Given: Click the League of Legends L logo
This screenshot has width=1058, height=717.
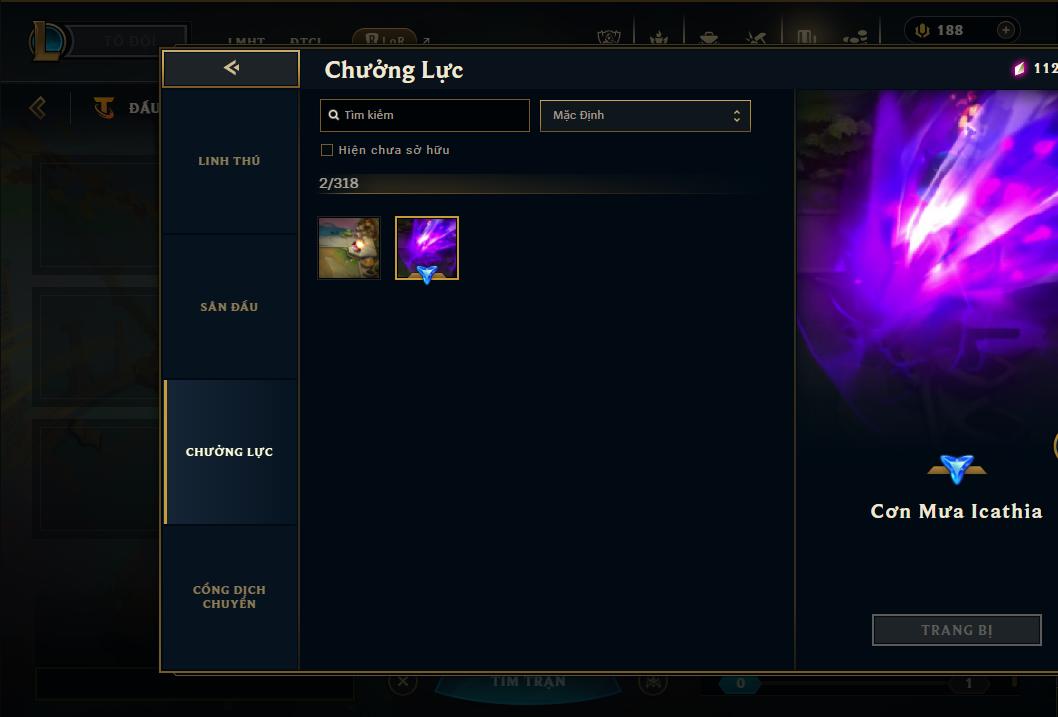Looking at the screenshot, I should (47, 40).
